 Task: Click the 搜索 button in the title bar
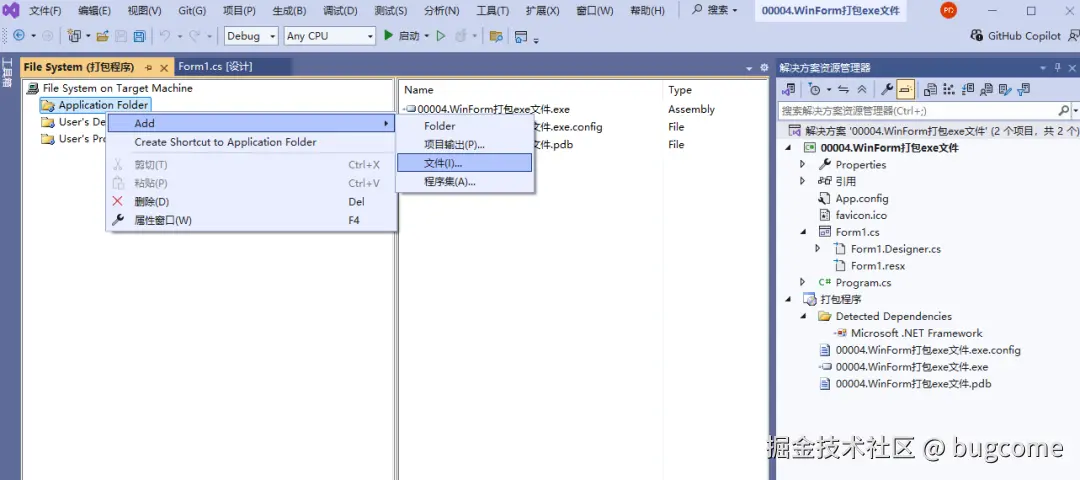point(714,10)
